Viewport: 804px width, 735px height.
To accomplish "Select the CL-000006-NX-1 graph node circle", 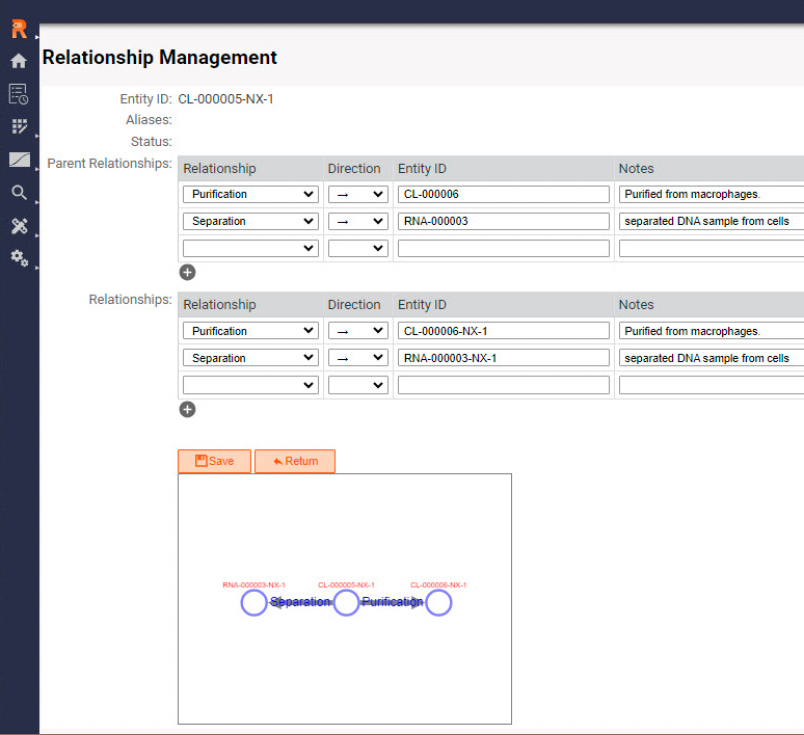I will 438,603.
